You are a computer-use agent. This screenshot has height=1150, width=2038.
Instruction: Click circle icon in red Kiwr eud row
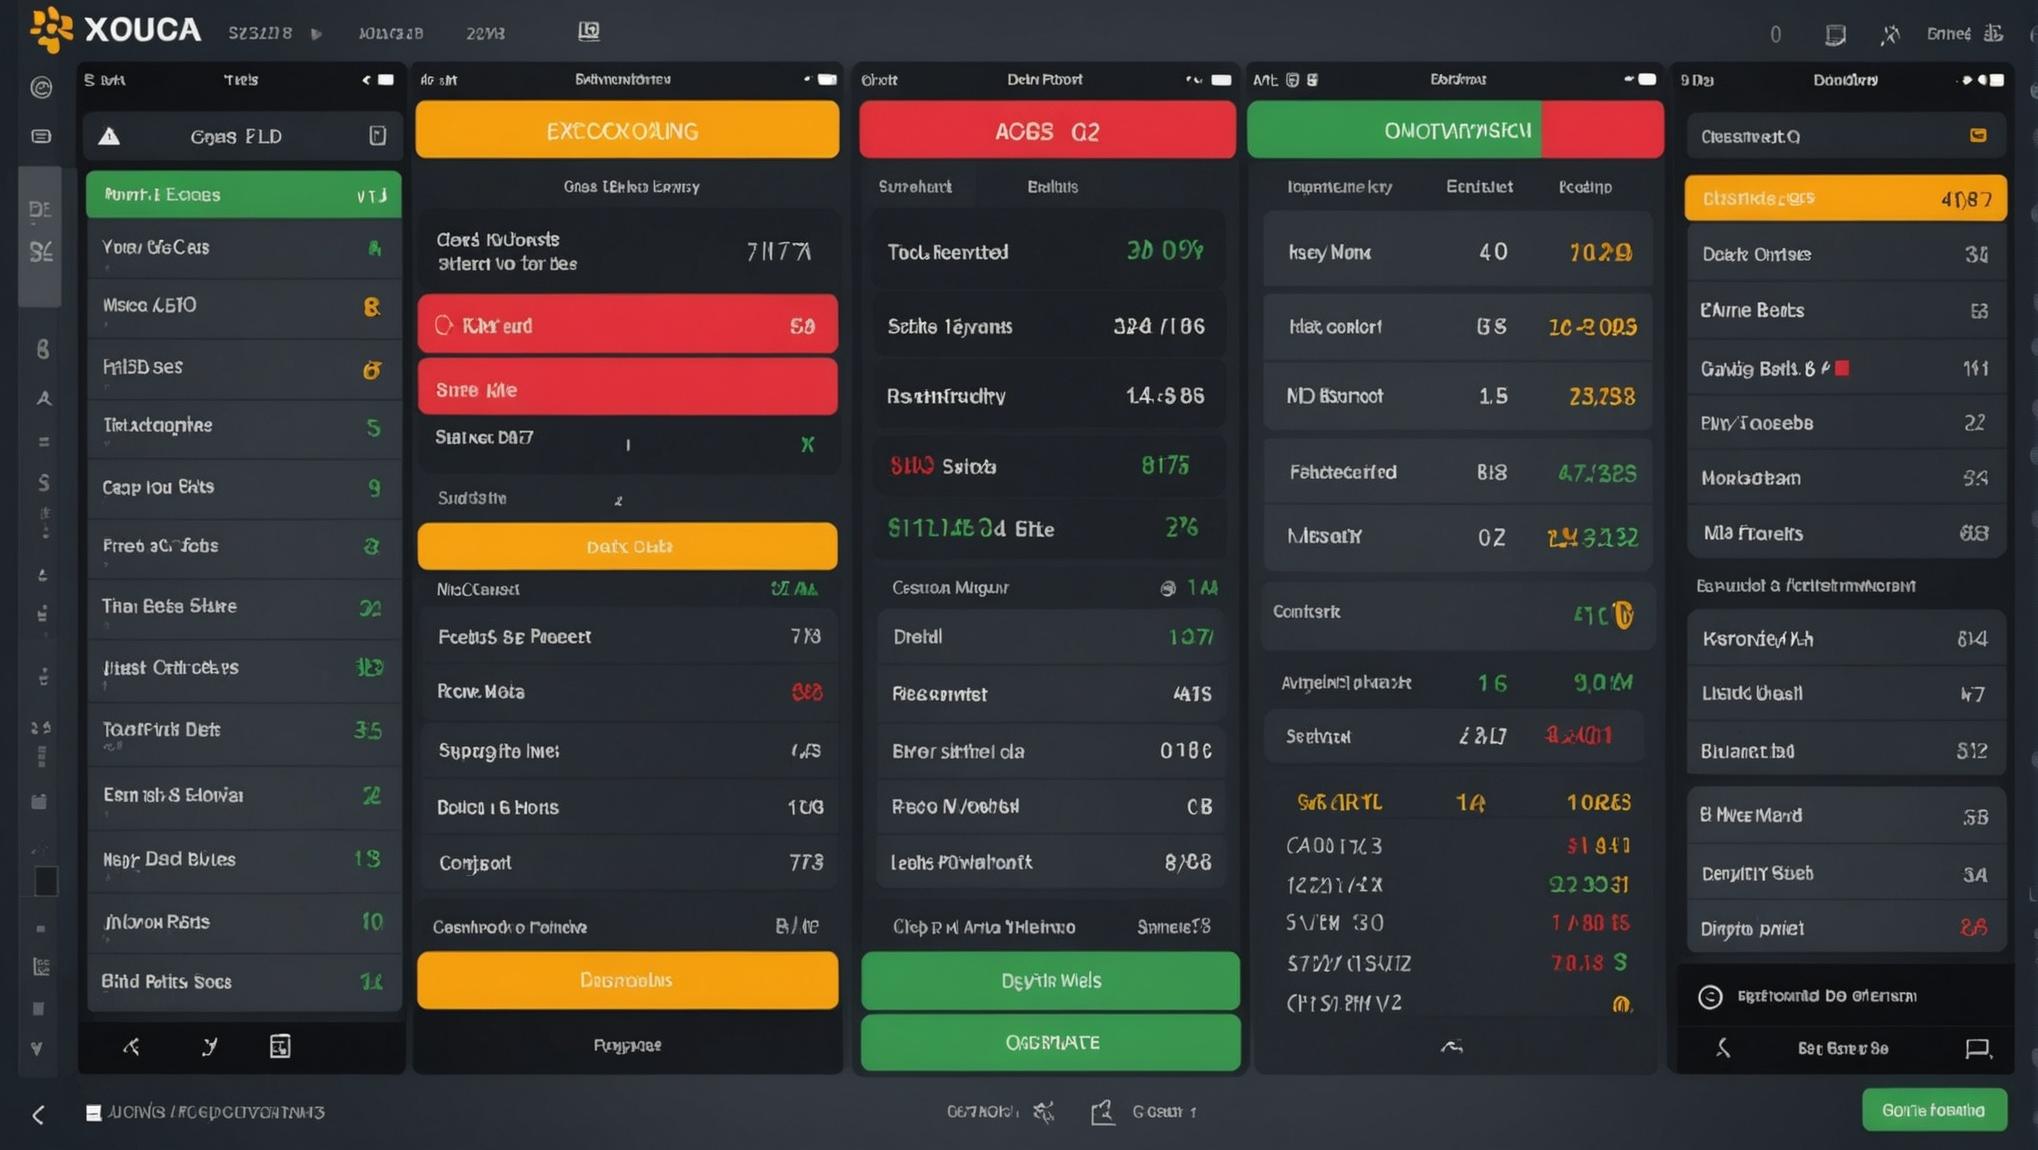coord(444,325)
